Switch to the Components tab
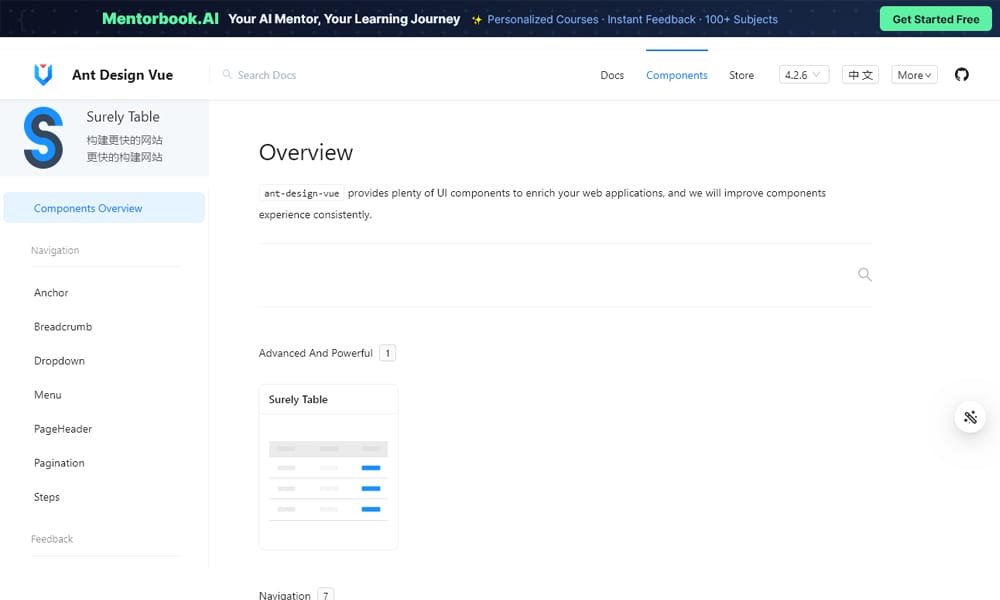This screenshot has width=1000, height=600. [677, 74]
